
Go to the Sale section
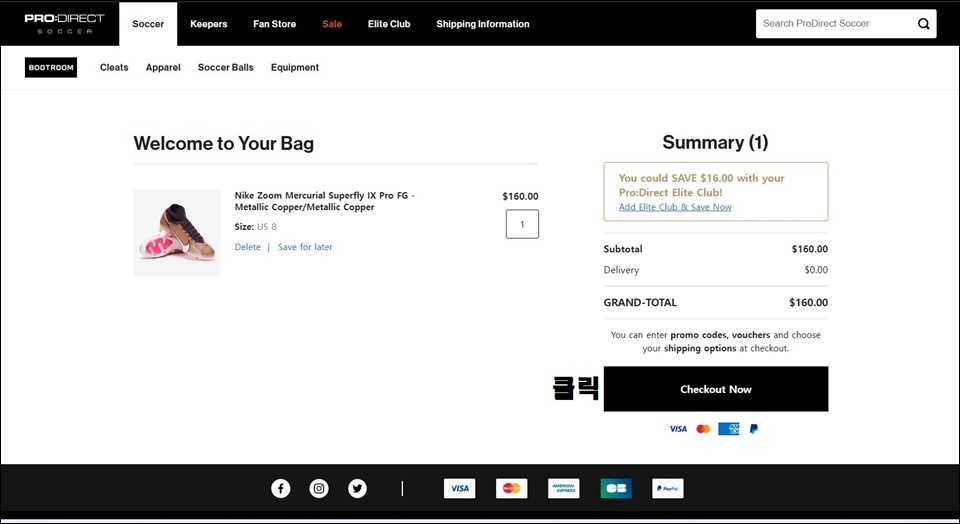pos(332,24)
